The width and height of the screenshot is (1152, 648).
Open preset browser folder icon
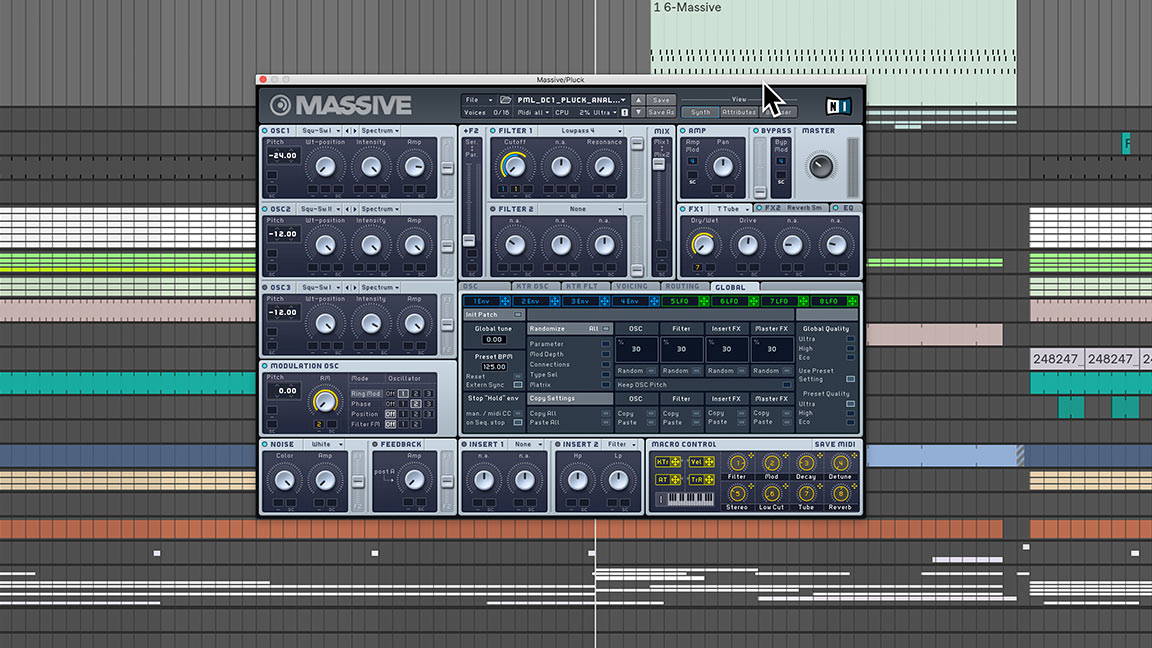[x=505, y=100]
